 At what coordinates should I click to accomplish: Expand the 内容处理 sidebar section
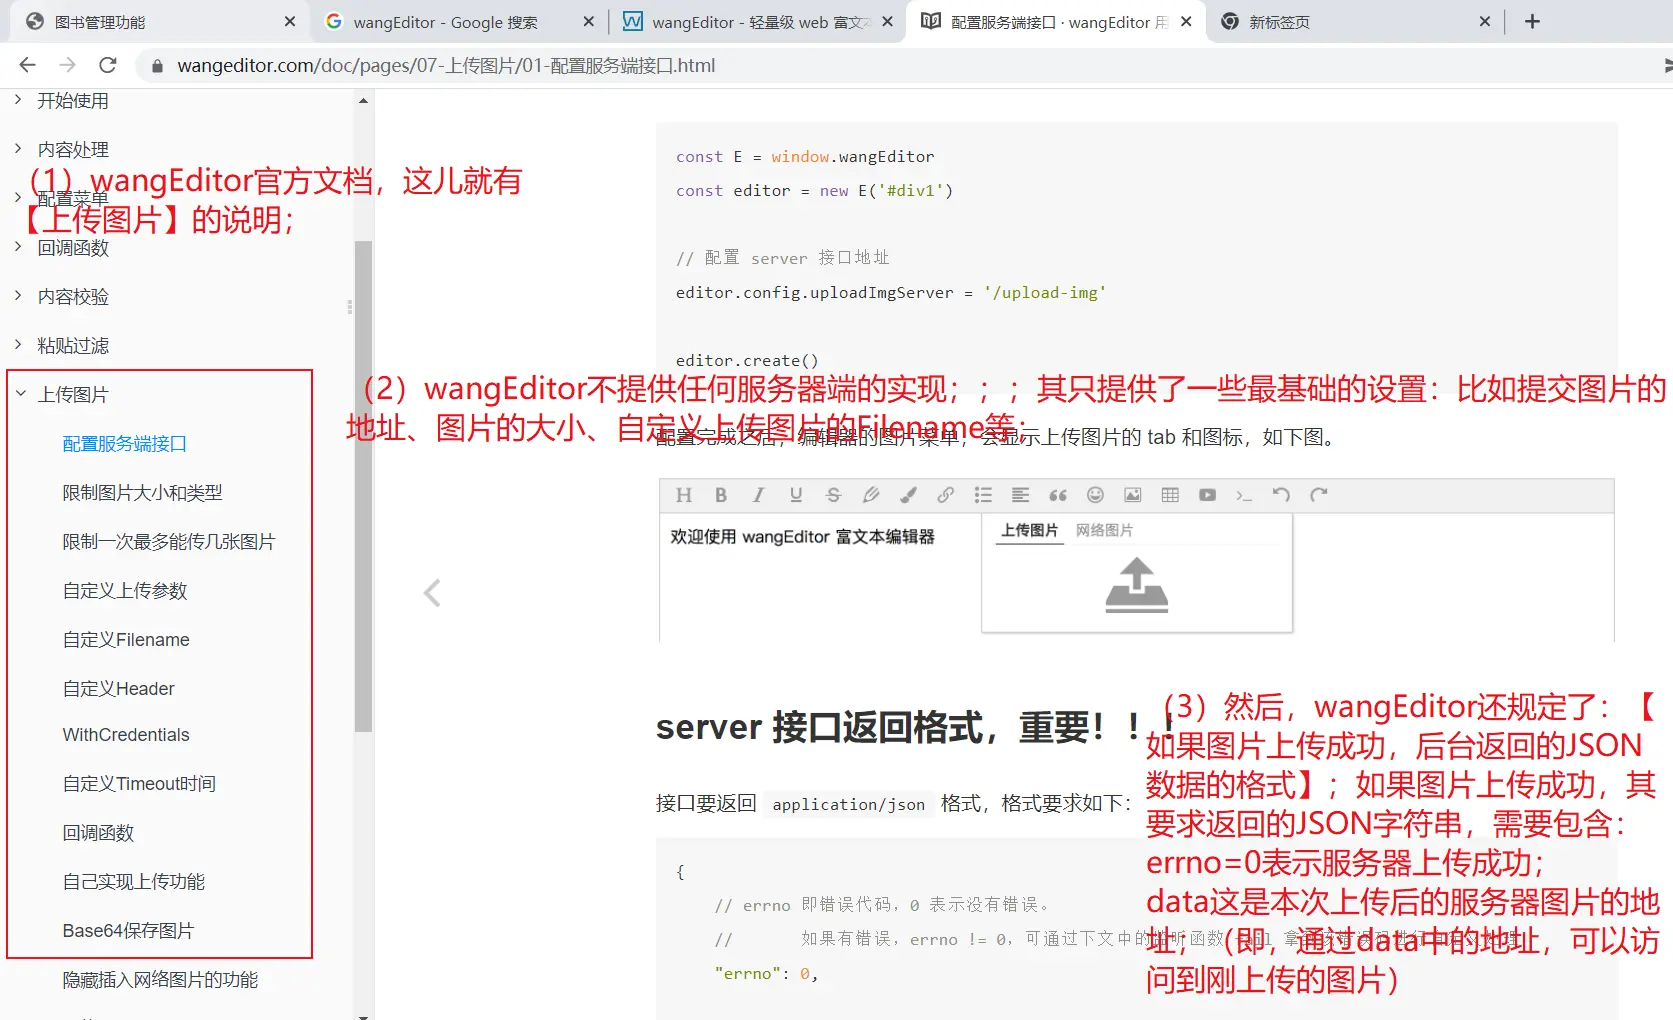18,149
